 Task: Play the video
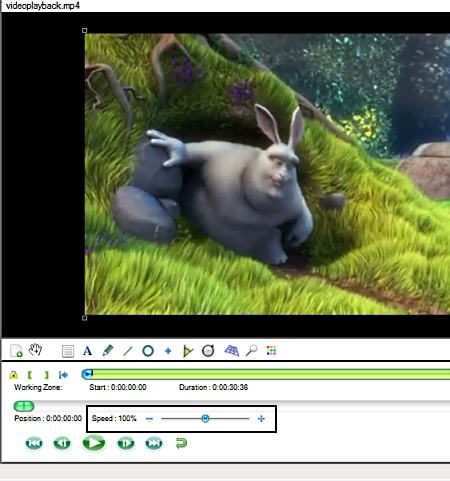click(94, 443)
